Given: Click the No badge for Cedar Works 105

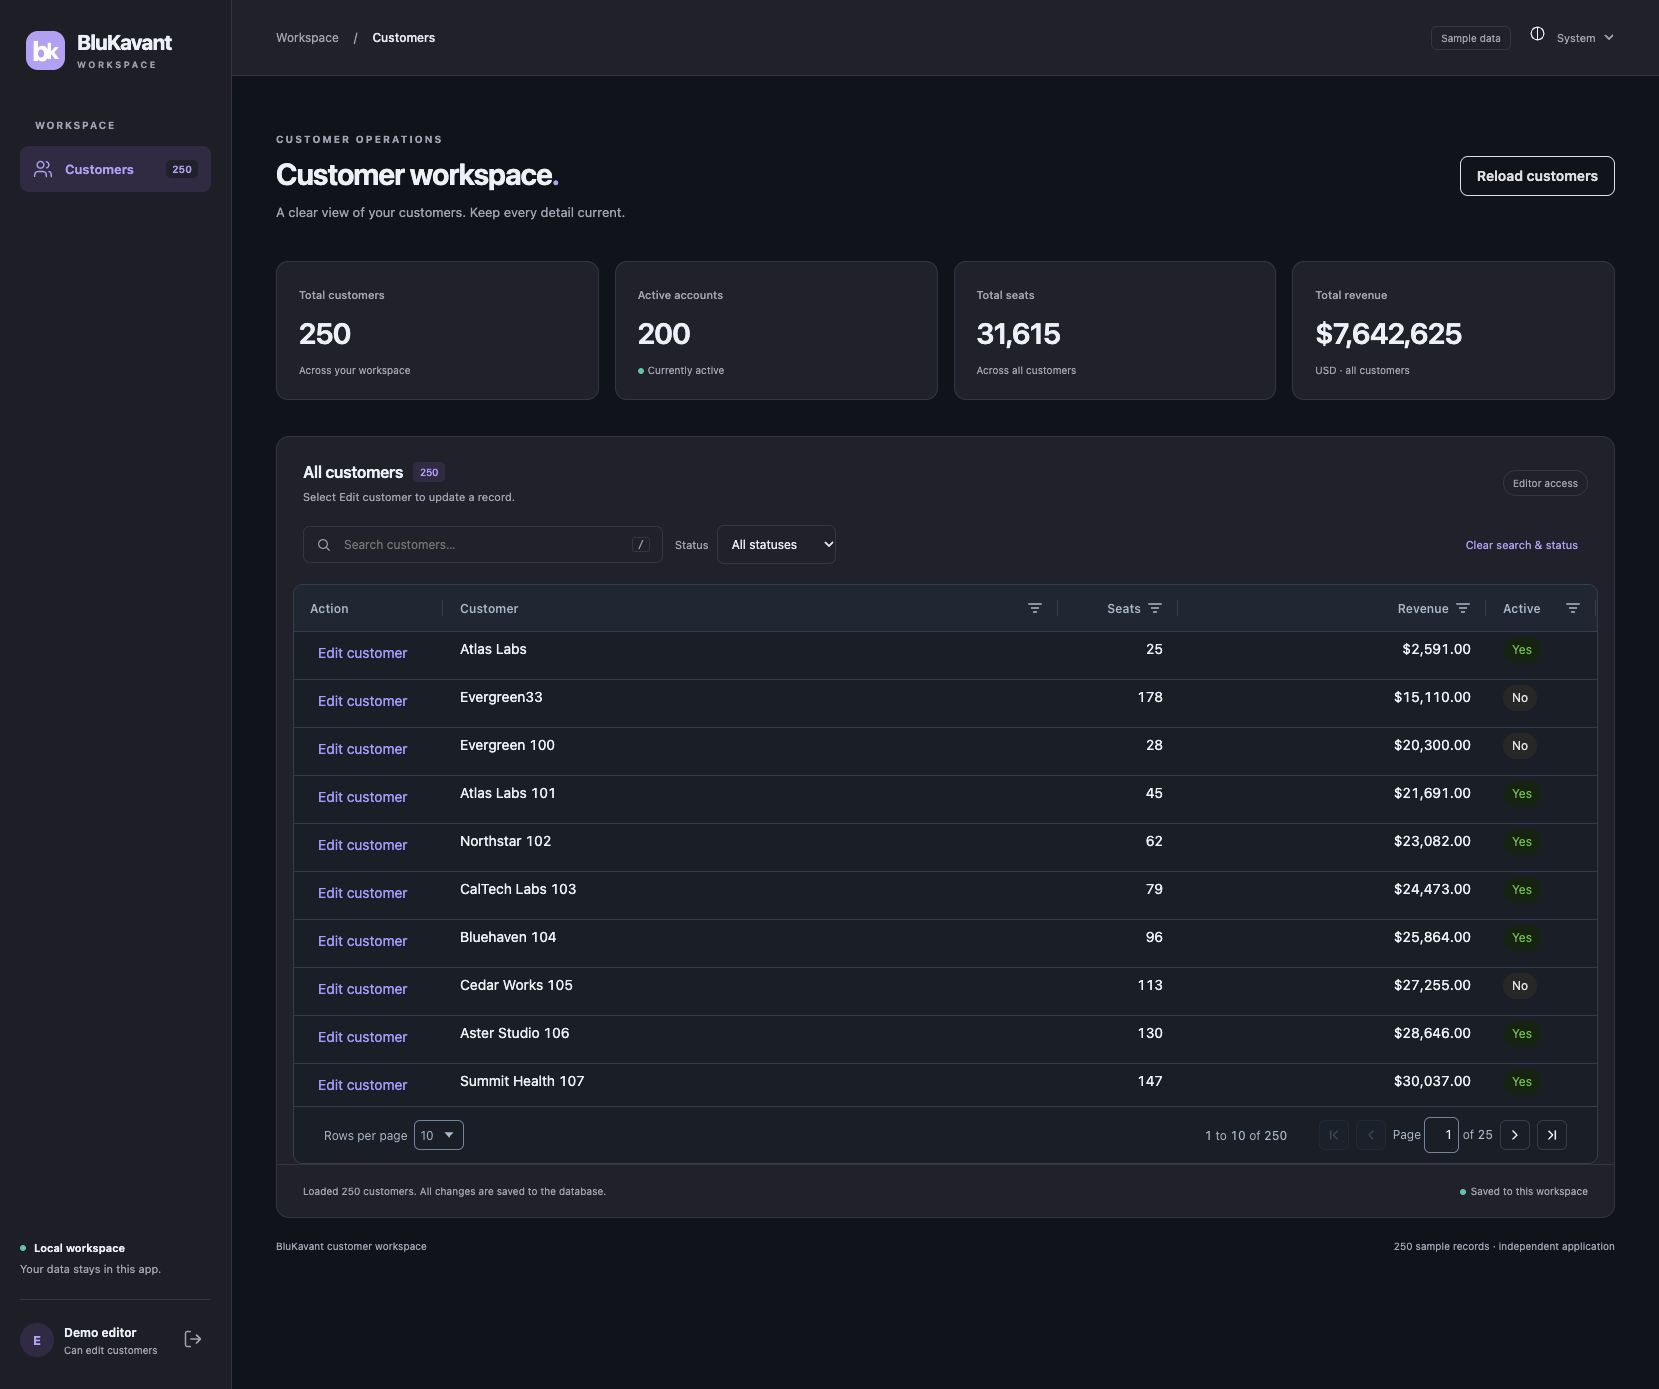Looking at the screenshot, I should (x=1520, y=986).
